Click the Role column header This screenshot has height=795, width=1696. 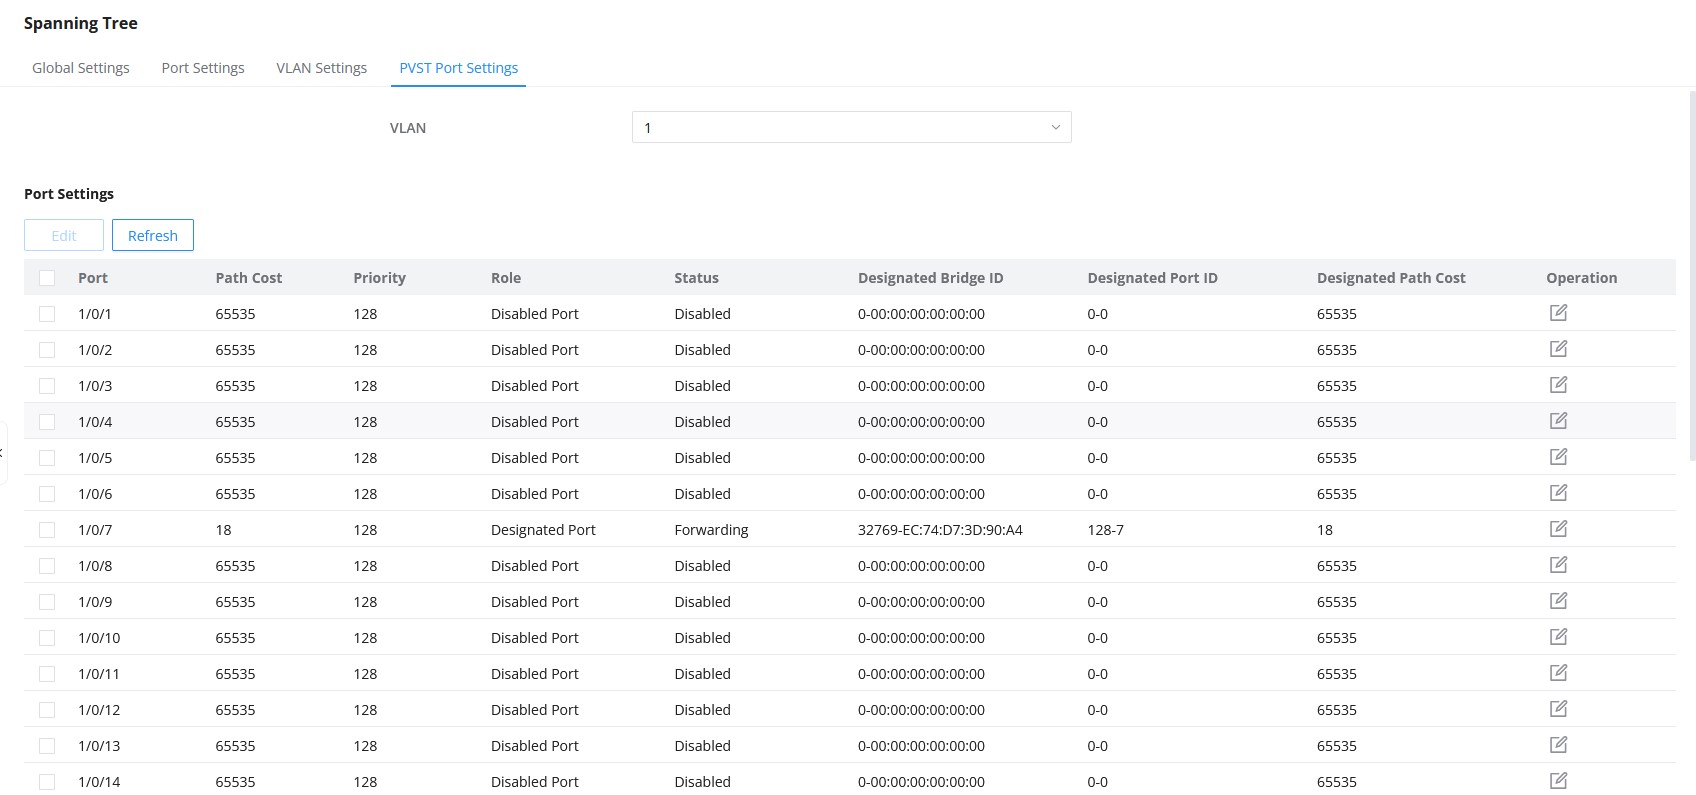(506, 278)
